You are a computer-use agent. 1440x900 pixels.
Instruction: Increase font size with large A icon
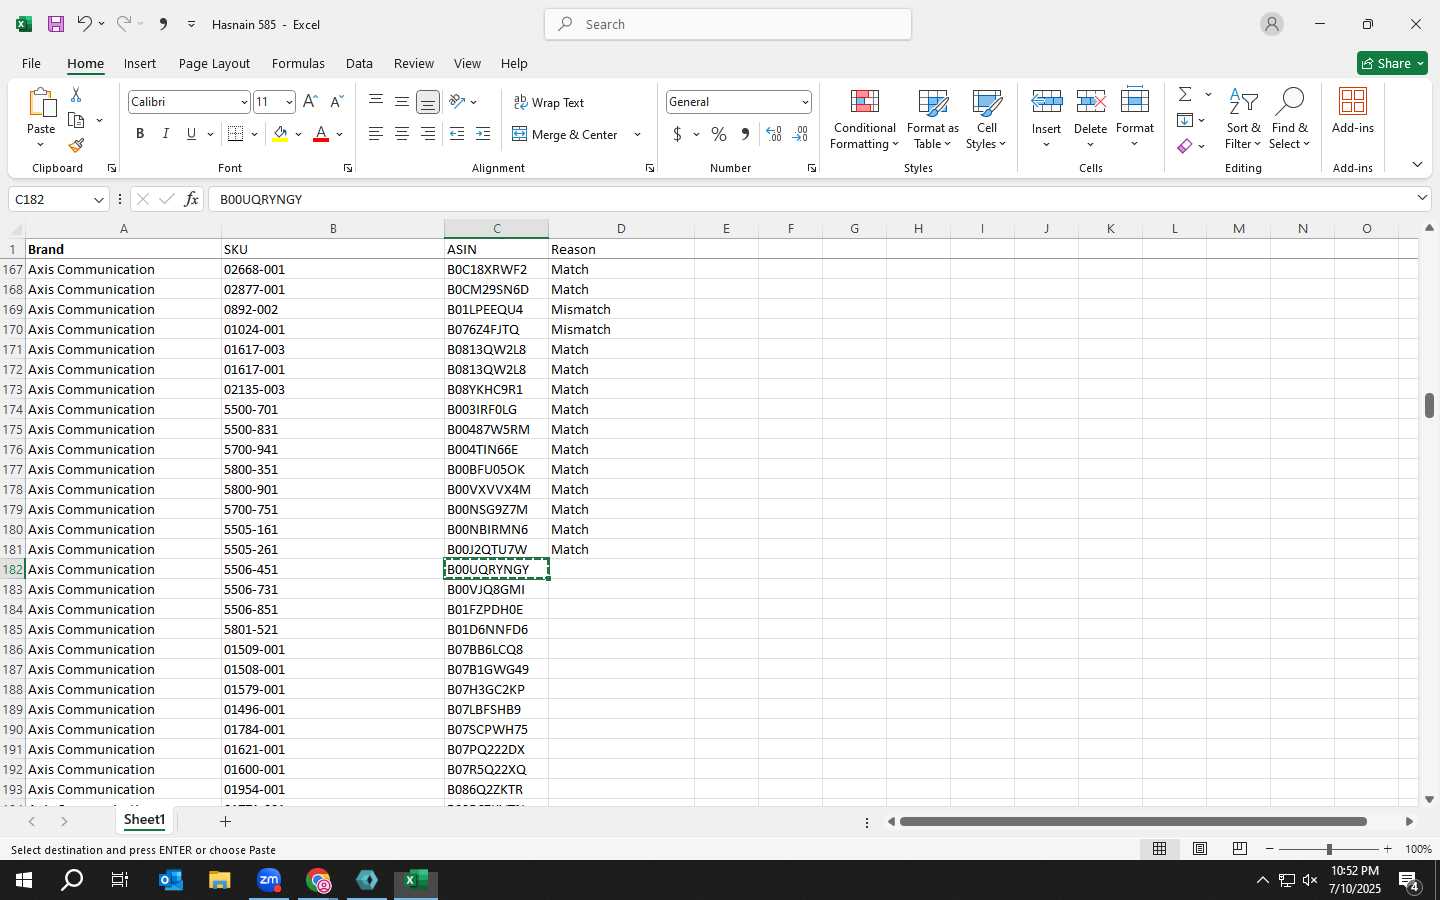pos(310,102)
